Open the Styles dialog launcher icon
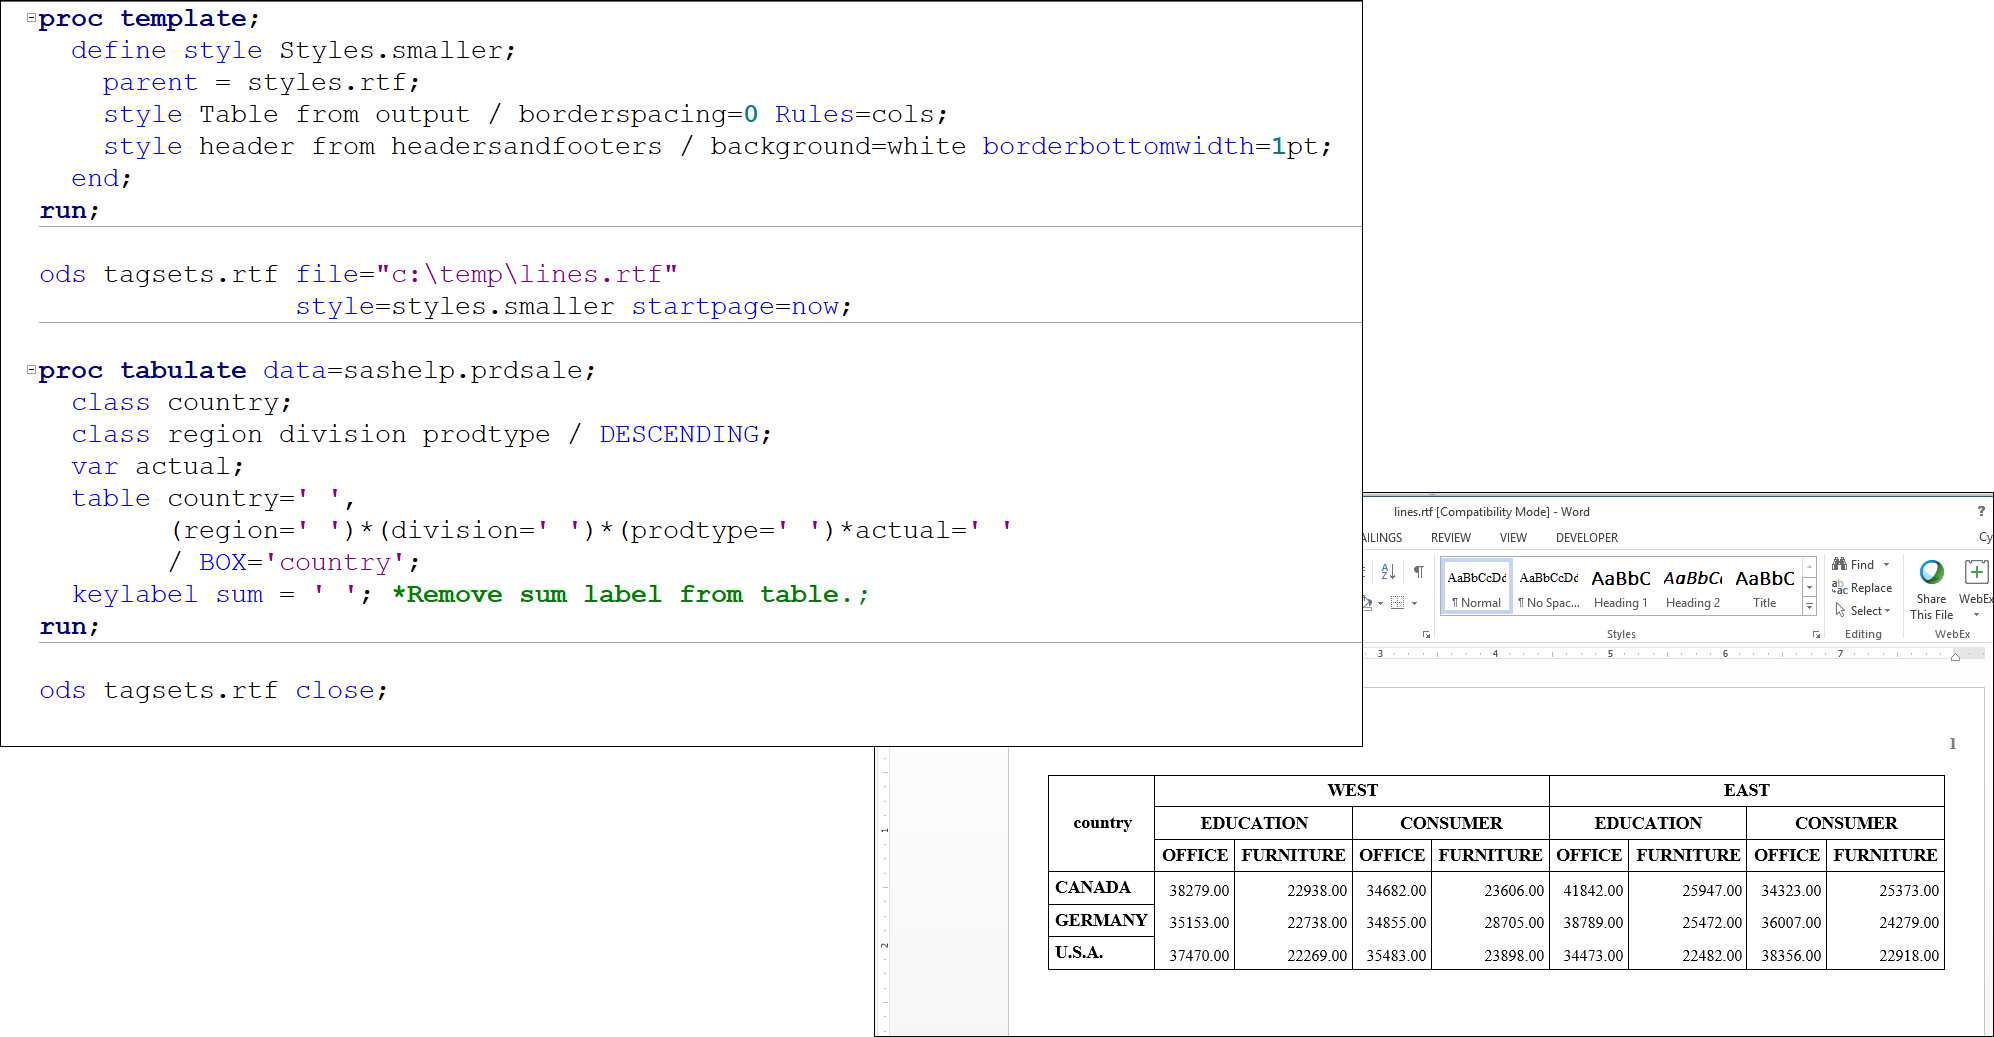This screenshot has width=1994, height=1037. [1818, 634]
